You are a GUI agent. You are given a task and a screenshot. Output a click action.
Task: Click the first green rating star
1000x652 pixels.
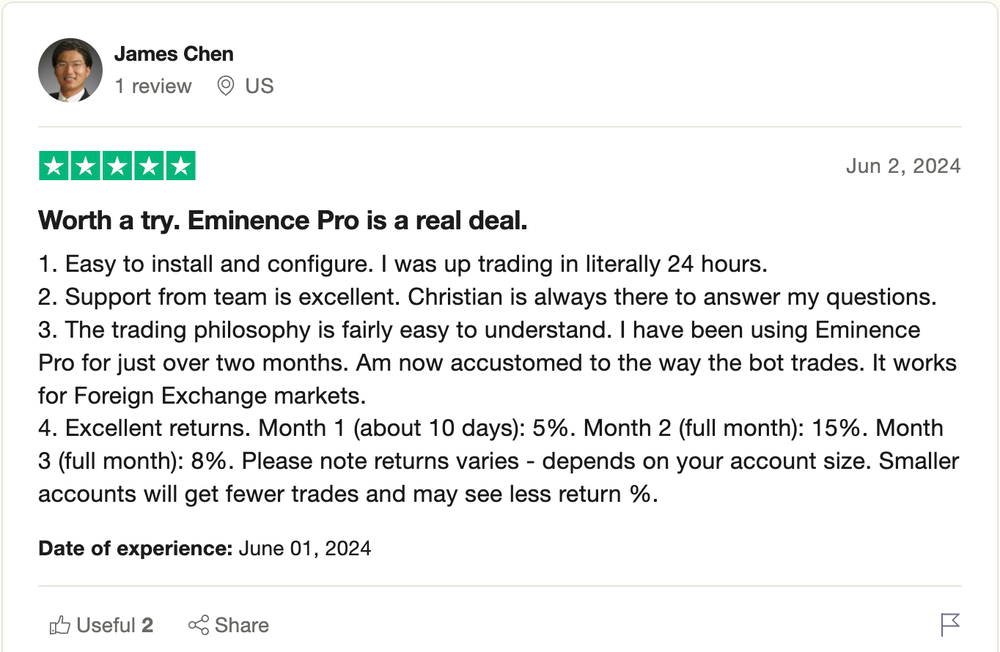click(54, 166)
